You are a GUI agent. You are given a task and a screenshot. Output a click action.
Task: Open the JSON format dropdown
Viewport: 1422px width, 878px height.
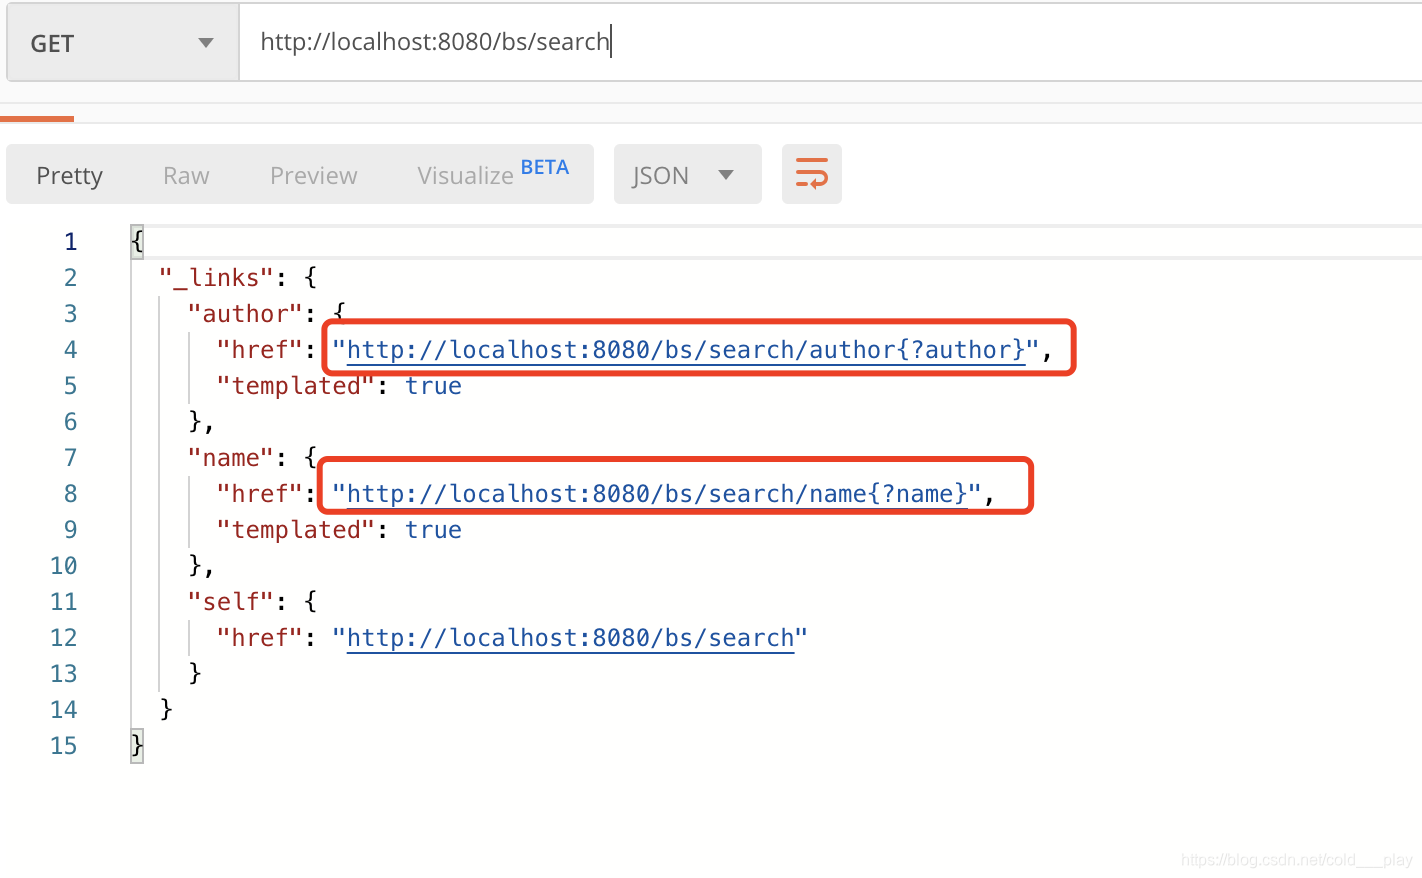click(x=687, y=174)
